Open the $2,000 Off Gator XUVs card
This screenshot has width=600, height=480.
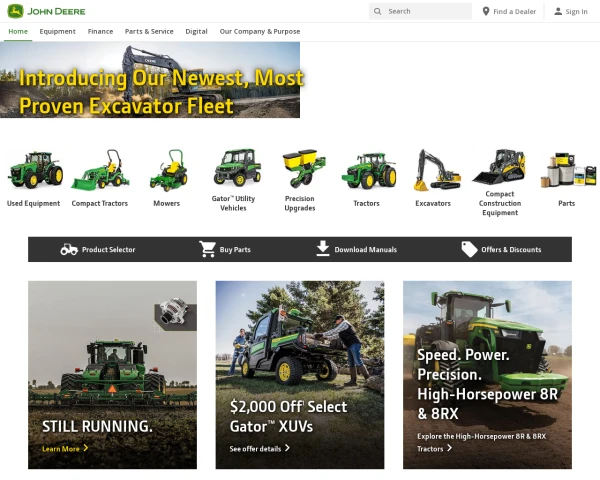(x=300, y=375)
